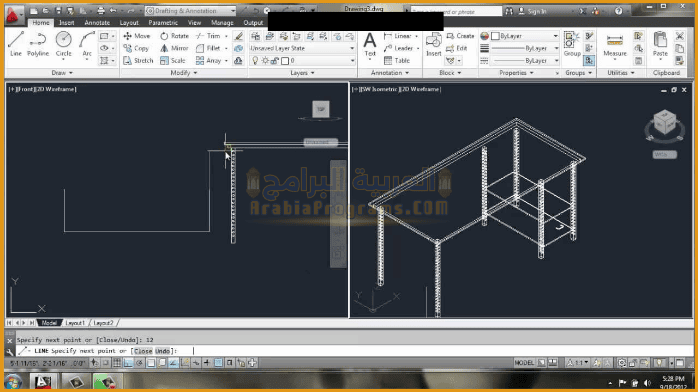Click the Group tool
Image resolution: width=698 pixels, height=392 pixels.
pos(572,44)
